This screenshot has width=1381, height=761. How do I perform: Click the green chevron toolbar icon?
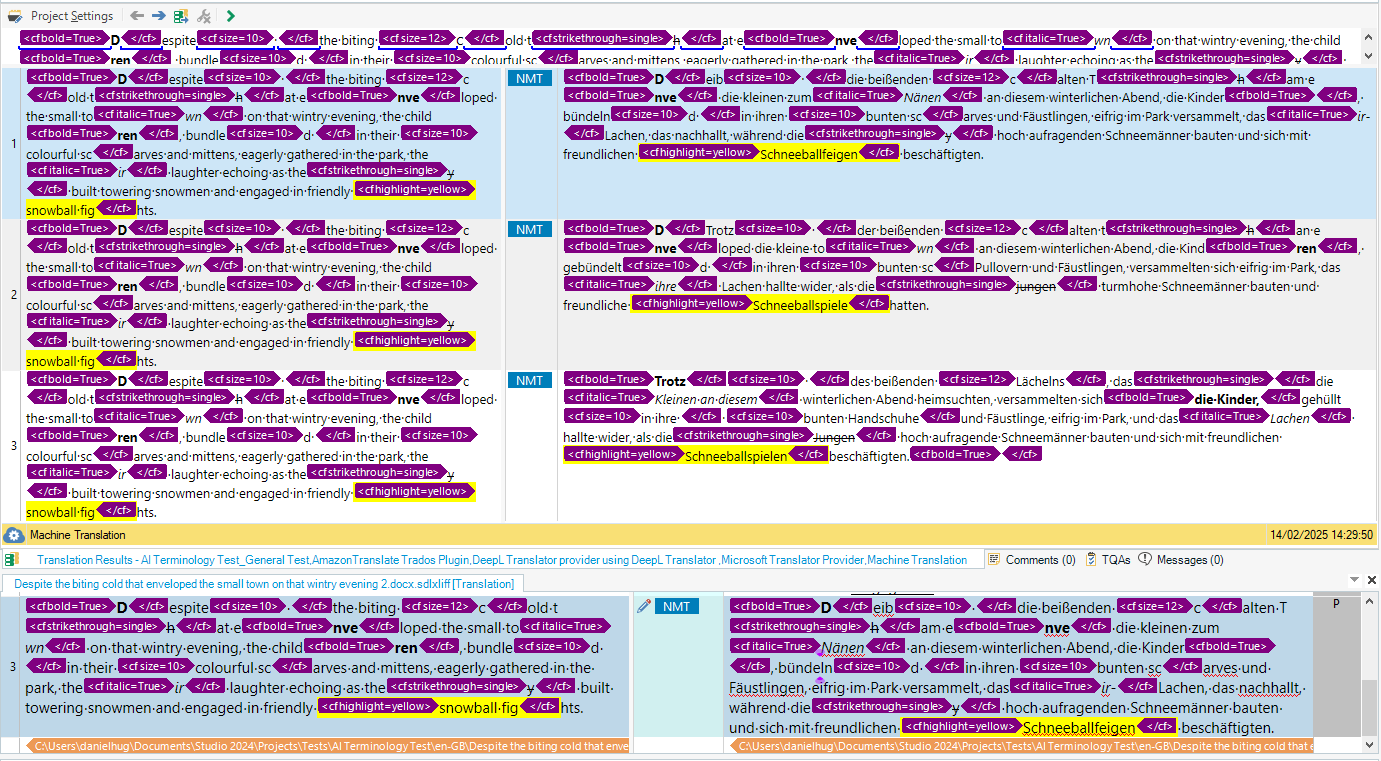pos(231,16)
